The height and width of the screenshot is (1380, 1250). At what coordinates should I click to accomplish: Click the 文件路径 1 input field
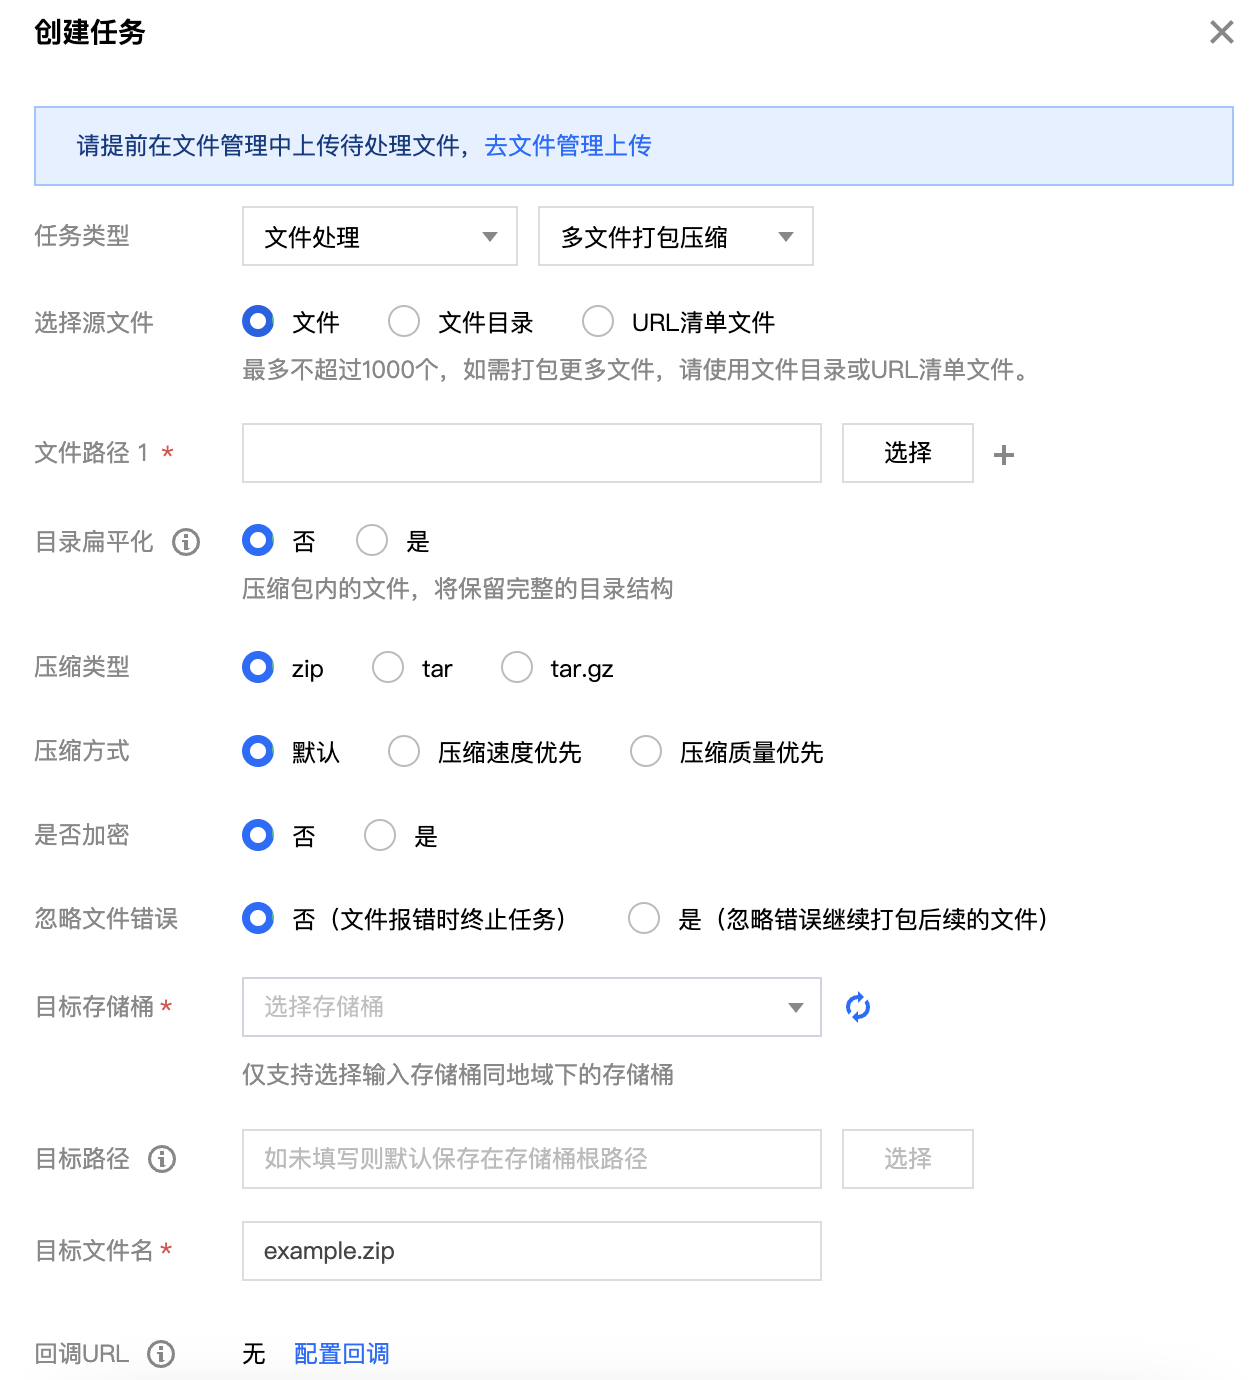[x=531, y=453]
